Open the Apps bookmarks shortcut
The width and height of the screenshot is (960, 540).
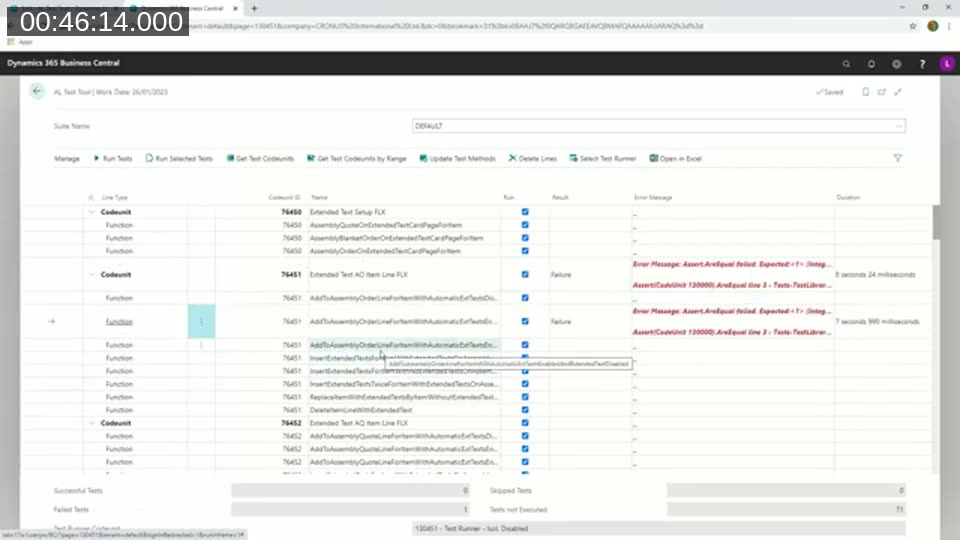coord(20,42)
